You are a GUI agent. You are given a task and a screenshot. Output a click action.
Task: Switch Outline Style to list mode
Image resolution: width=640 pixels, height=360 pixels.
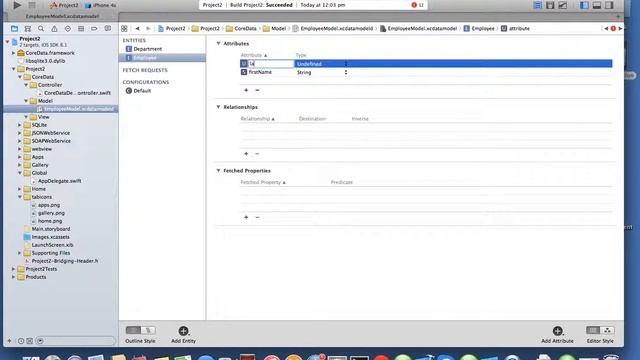click(133, 330)
